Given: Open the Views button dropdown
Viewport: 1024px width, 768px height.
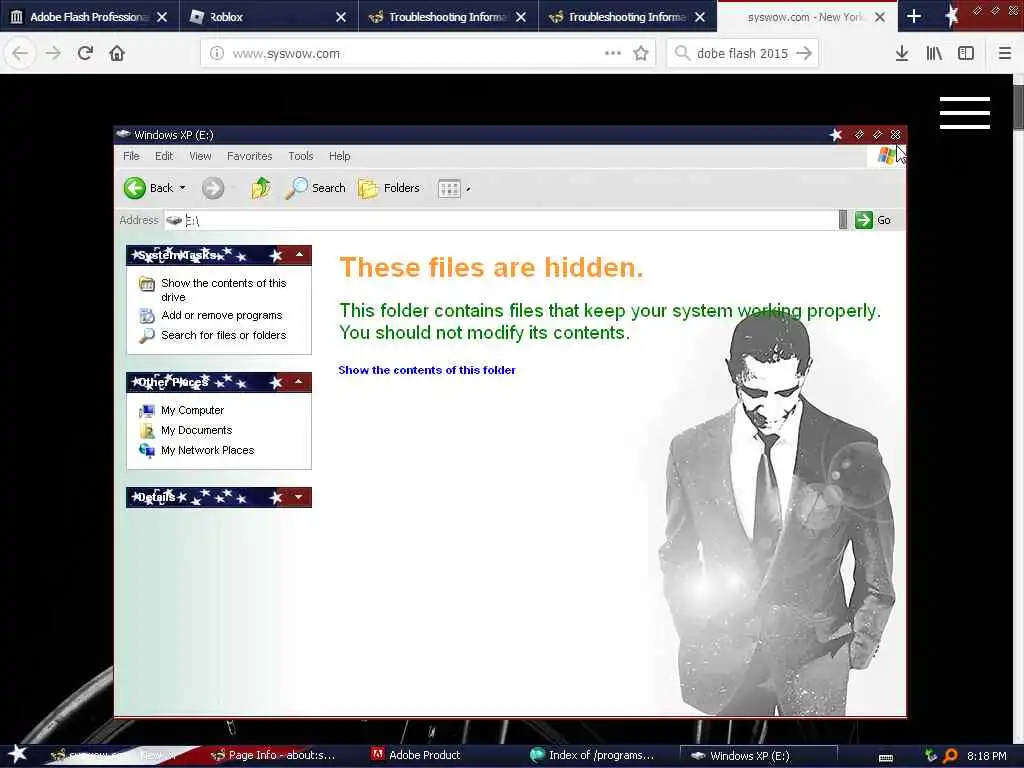Looking at the screenshot, I should [x=468, y=189].
